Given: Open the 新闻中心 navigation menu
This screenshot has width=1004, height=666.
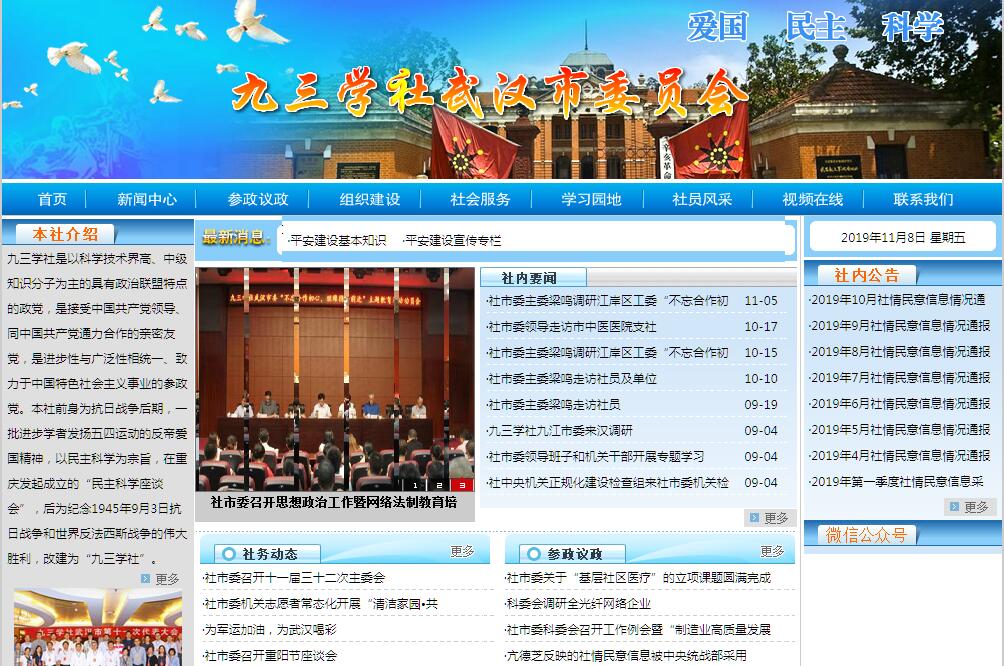Looking at the screenshot, I should click(x=147, y=199).
